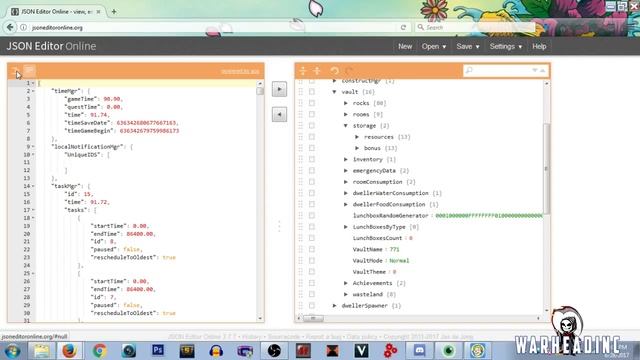This screenshot has width=640, height=360.
Task: Open the Settings dropdown menu
Action: (505, 47)
